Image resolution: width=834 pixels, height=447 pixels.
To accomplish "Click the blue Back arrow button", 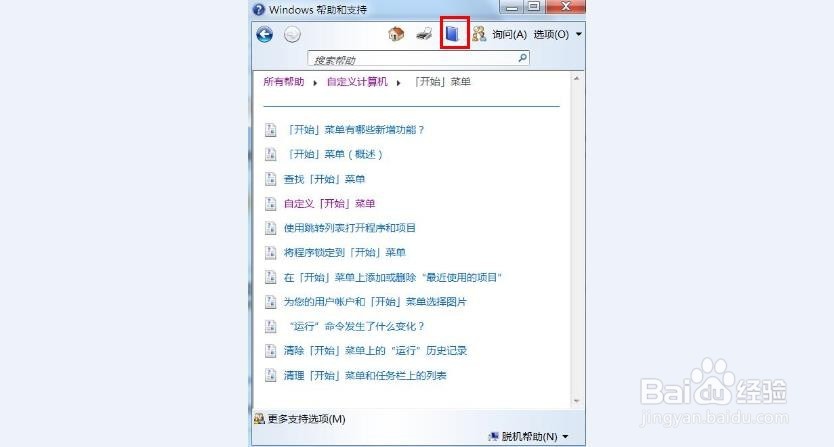I will pyautogui.click(x=264, y=35).
